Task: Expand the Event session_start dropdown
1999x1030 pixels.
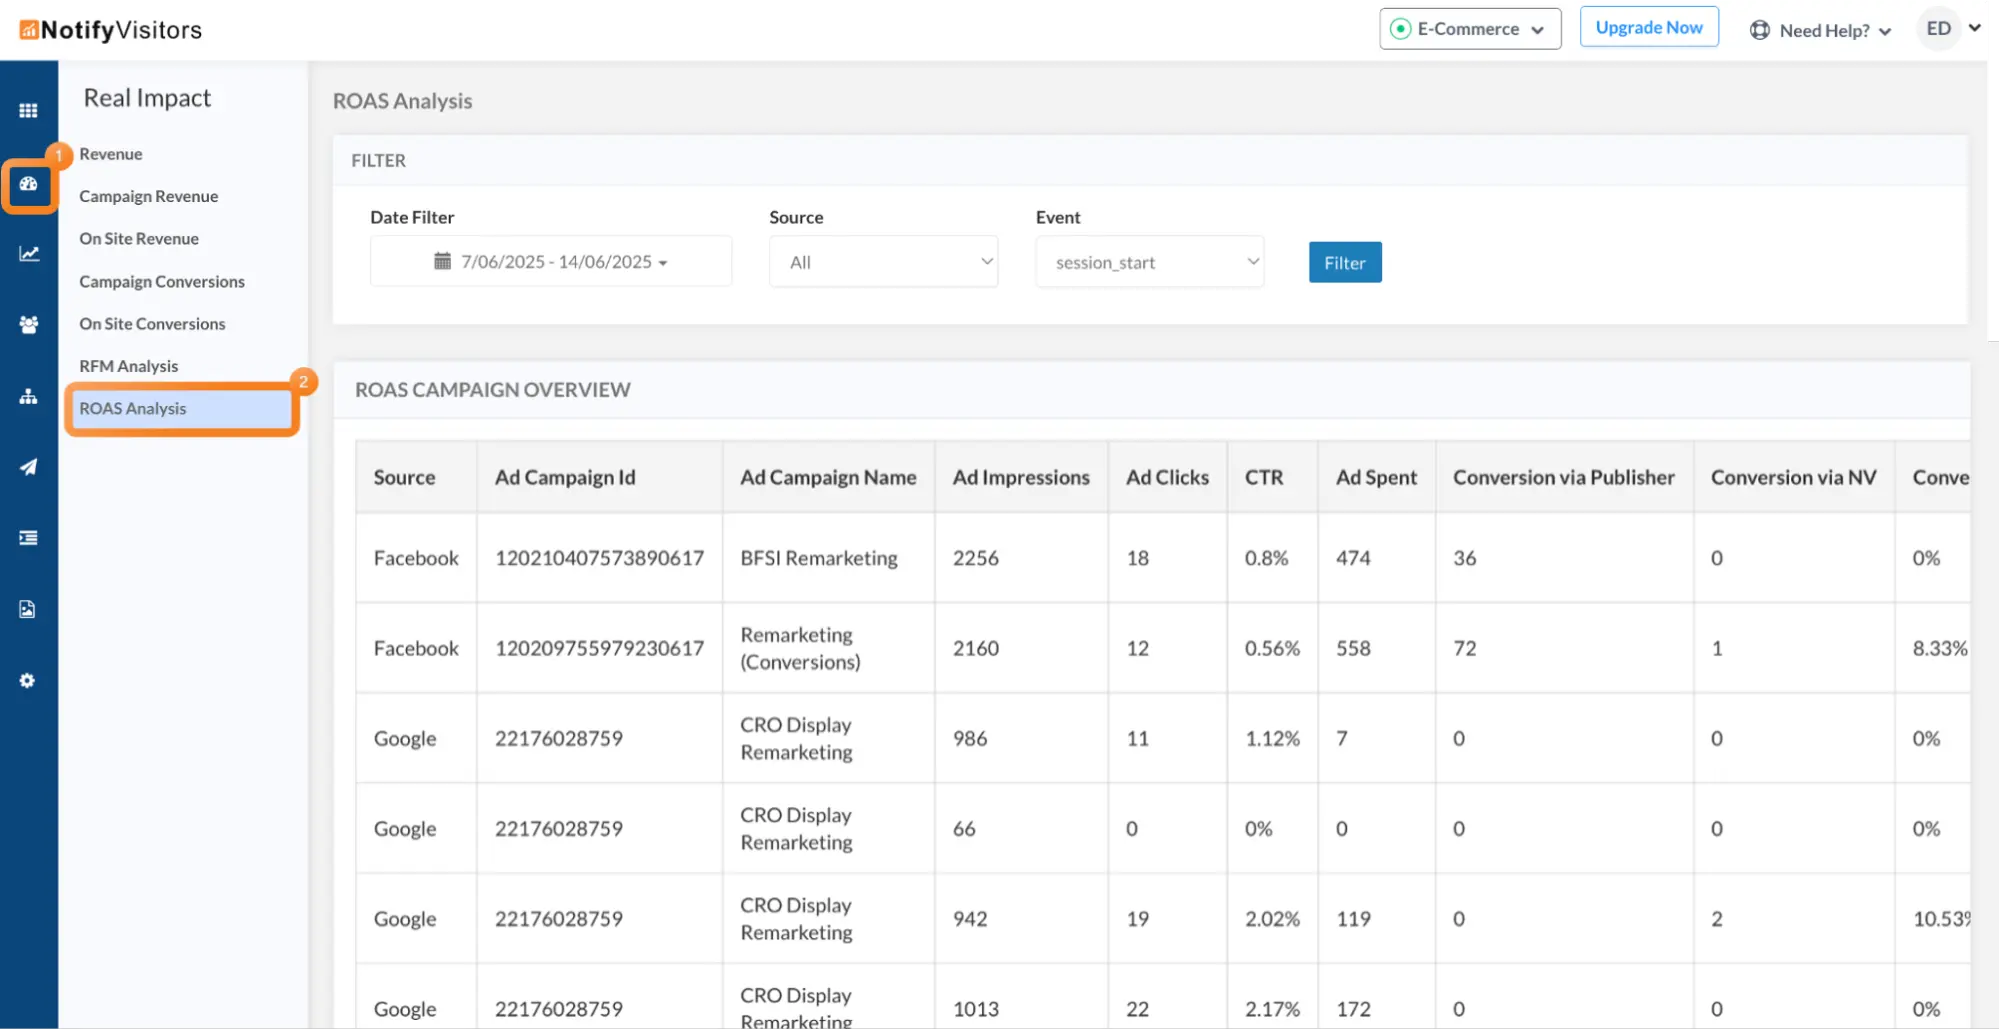Action: point(1149,262)
